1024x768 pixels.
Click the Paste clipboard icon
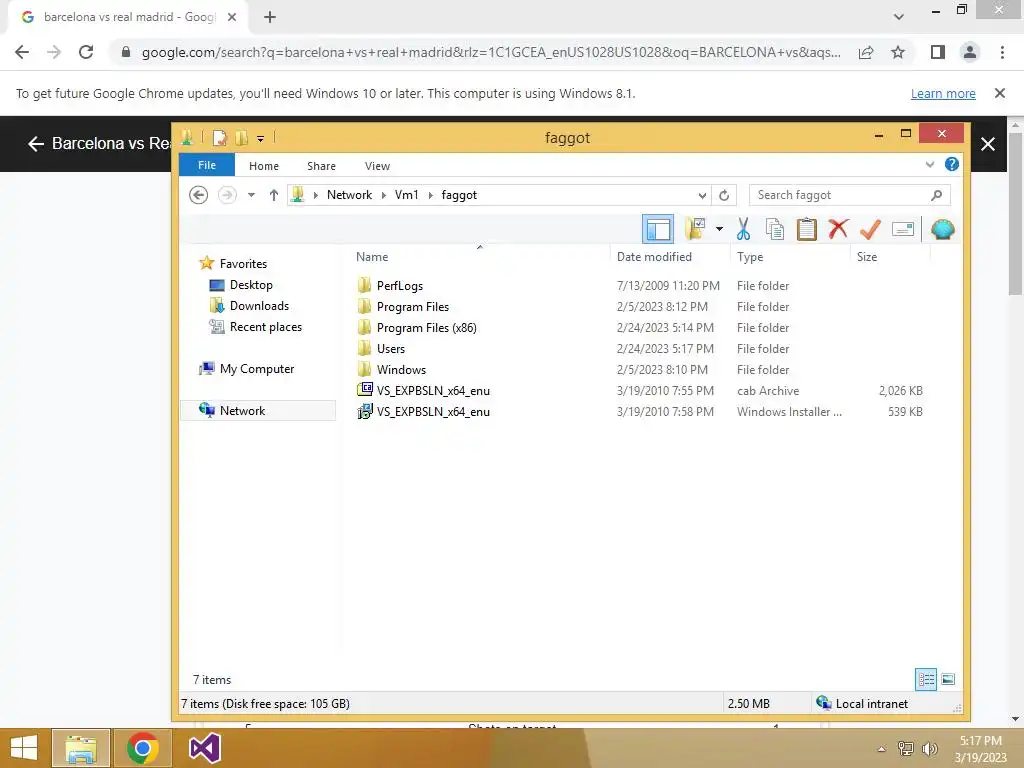point(807,229)
